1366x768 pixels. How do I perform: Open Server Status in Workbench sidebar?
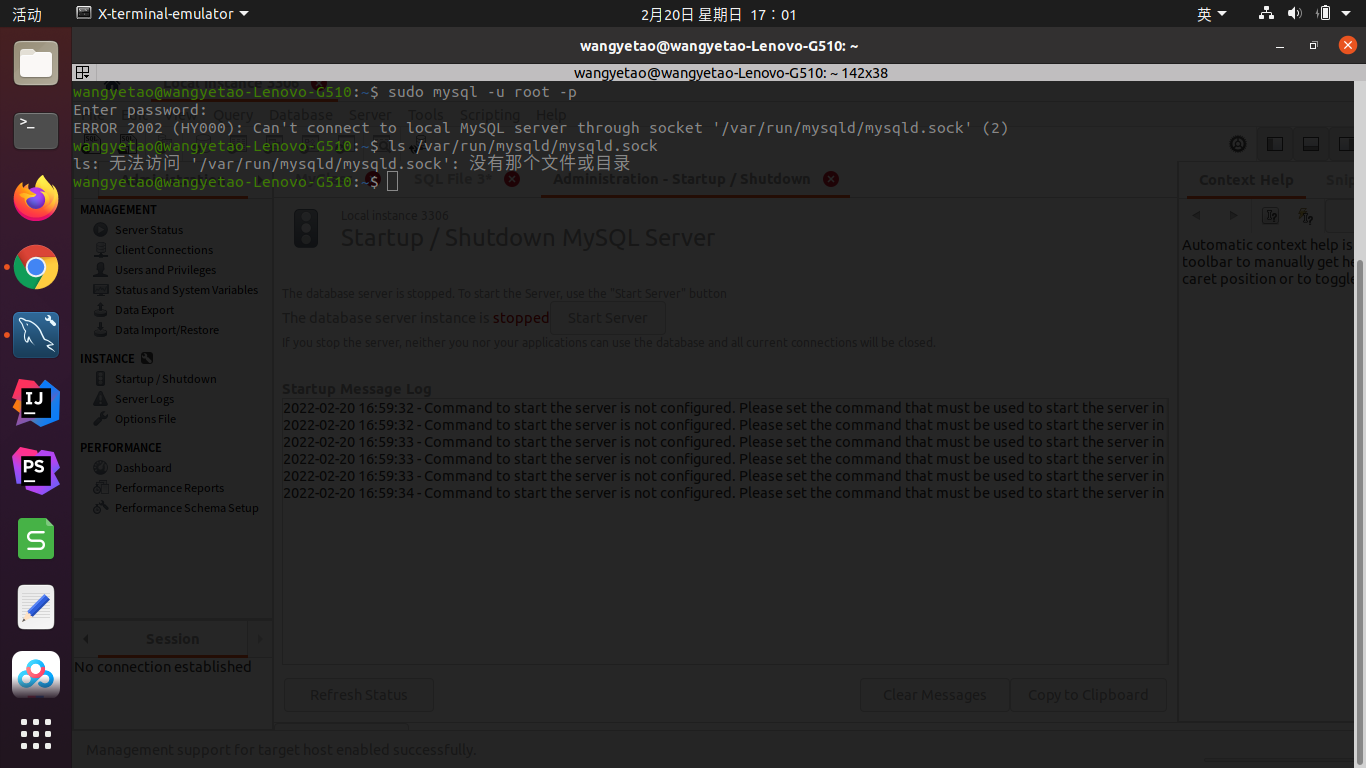tap(149, 230)
